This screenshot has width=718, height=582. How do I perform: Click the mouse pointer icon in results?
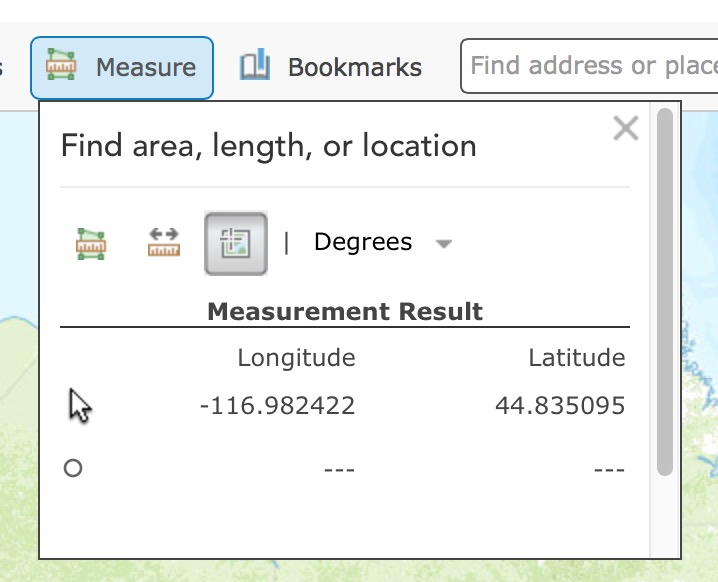[79, 406]
